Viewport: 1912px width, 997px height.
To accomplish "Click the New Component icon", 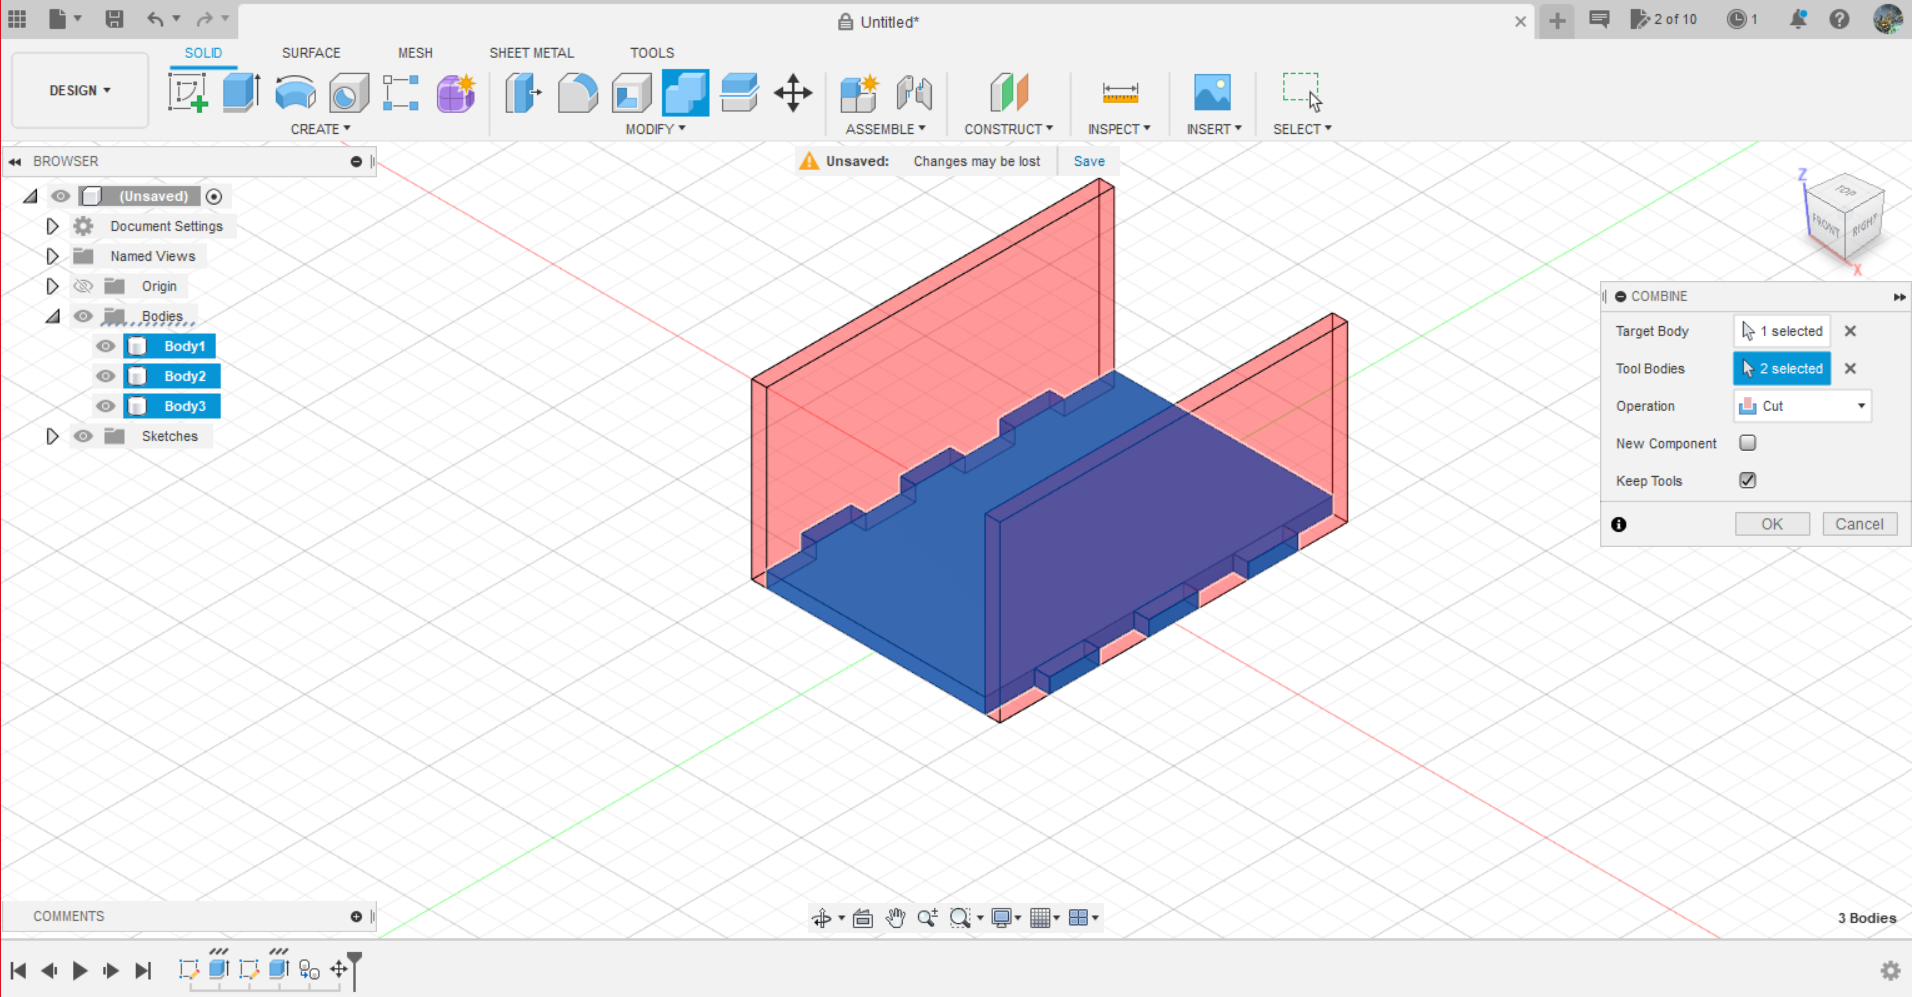I will click(859, 93).
